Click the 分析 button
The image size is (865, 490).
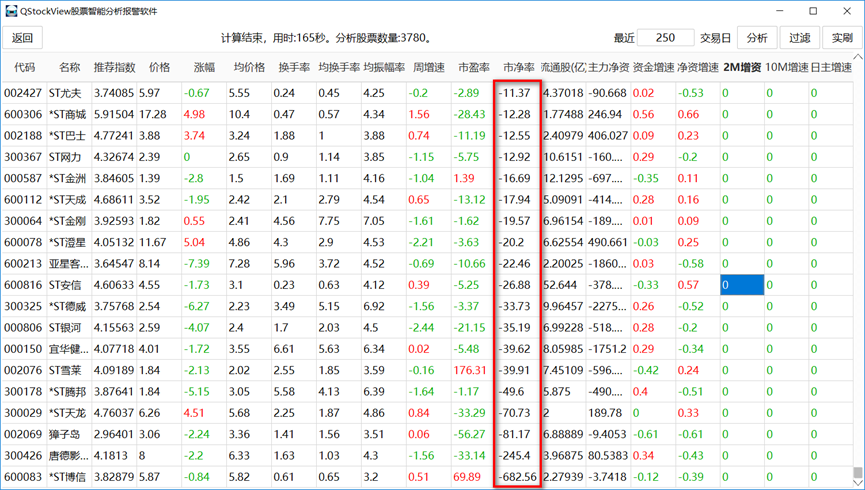[x=757, y=38]
